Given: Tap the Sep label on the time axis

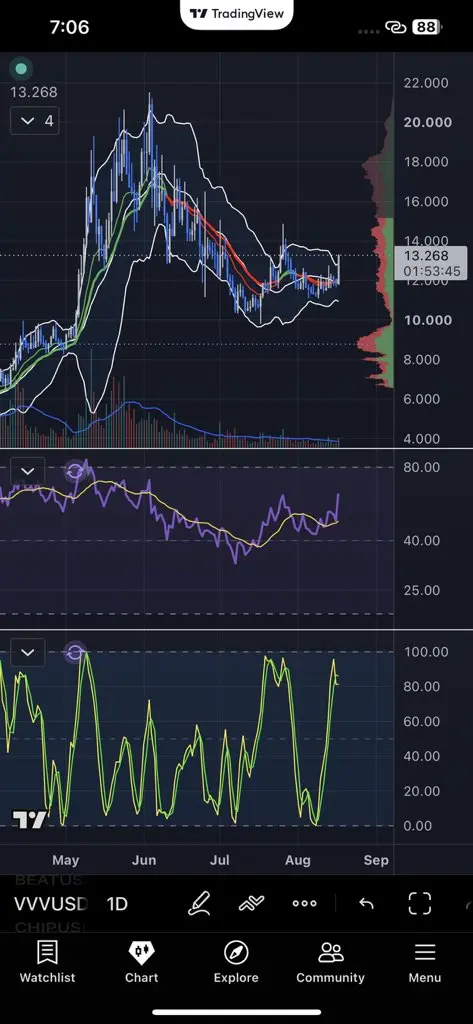Looking at the screenshot, I should click(376, 860).
